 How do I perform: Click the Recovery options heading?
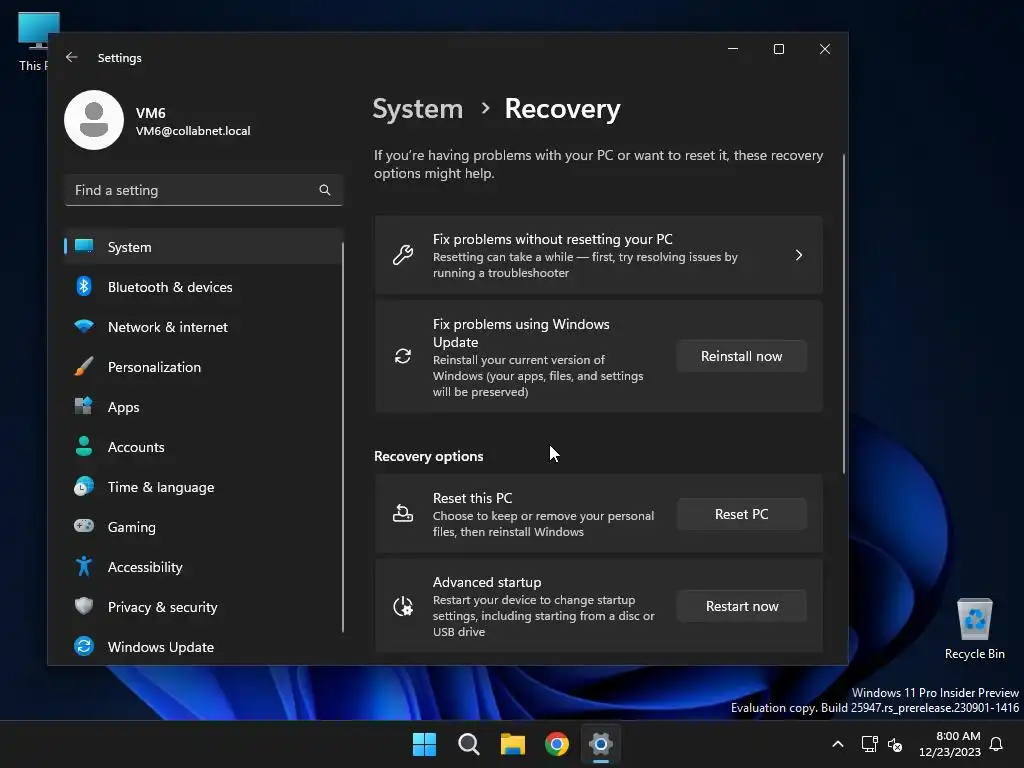[428, 456]
